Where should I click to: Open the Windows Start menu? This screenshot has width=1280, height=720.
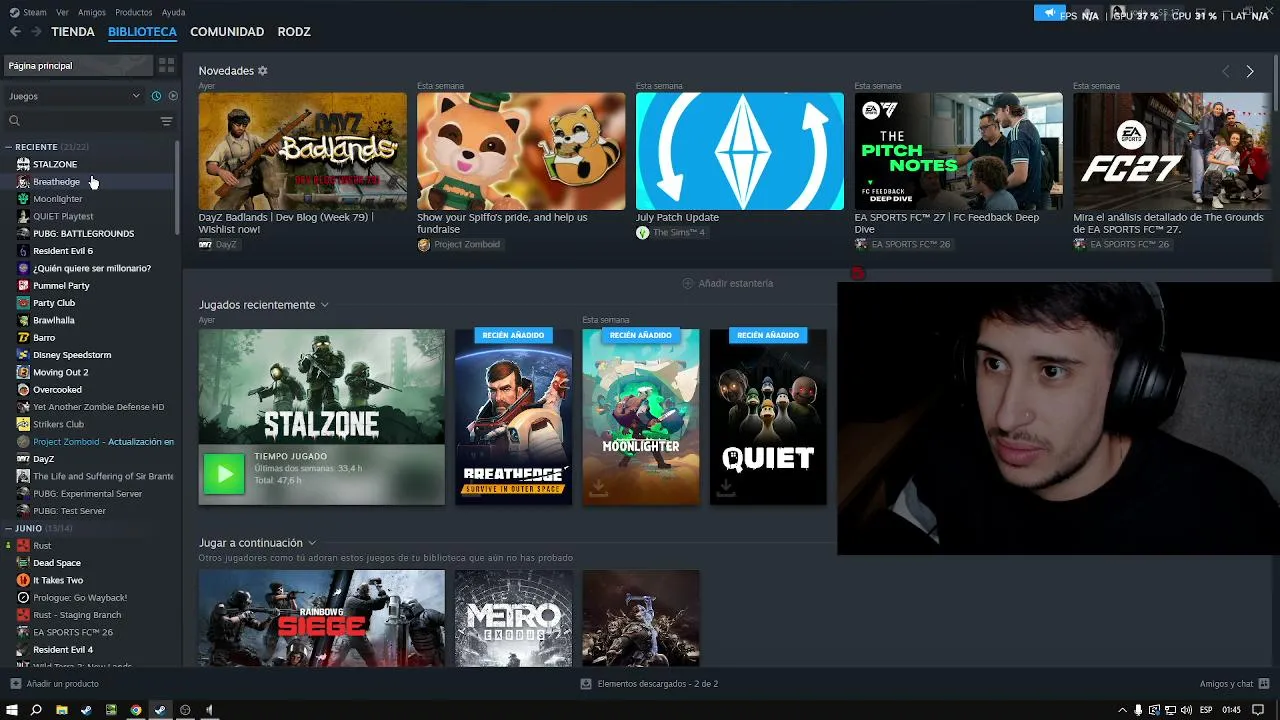pos(12,710)
